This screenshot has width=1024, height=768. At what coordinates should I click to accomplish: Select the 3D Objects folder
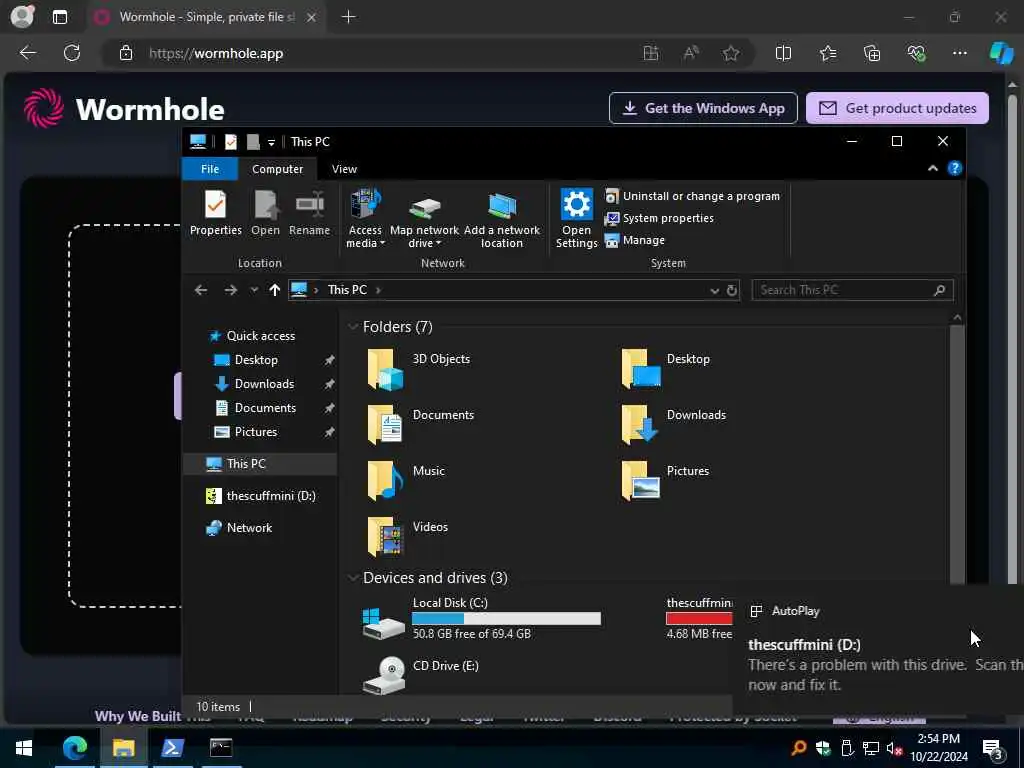pos(419,369)
